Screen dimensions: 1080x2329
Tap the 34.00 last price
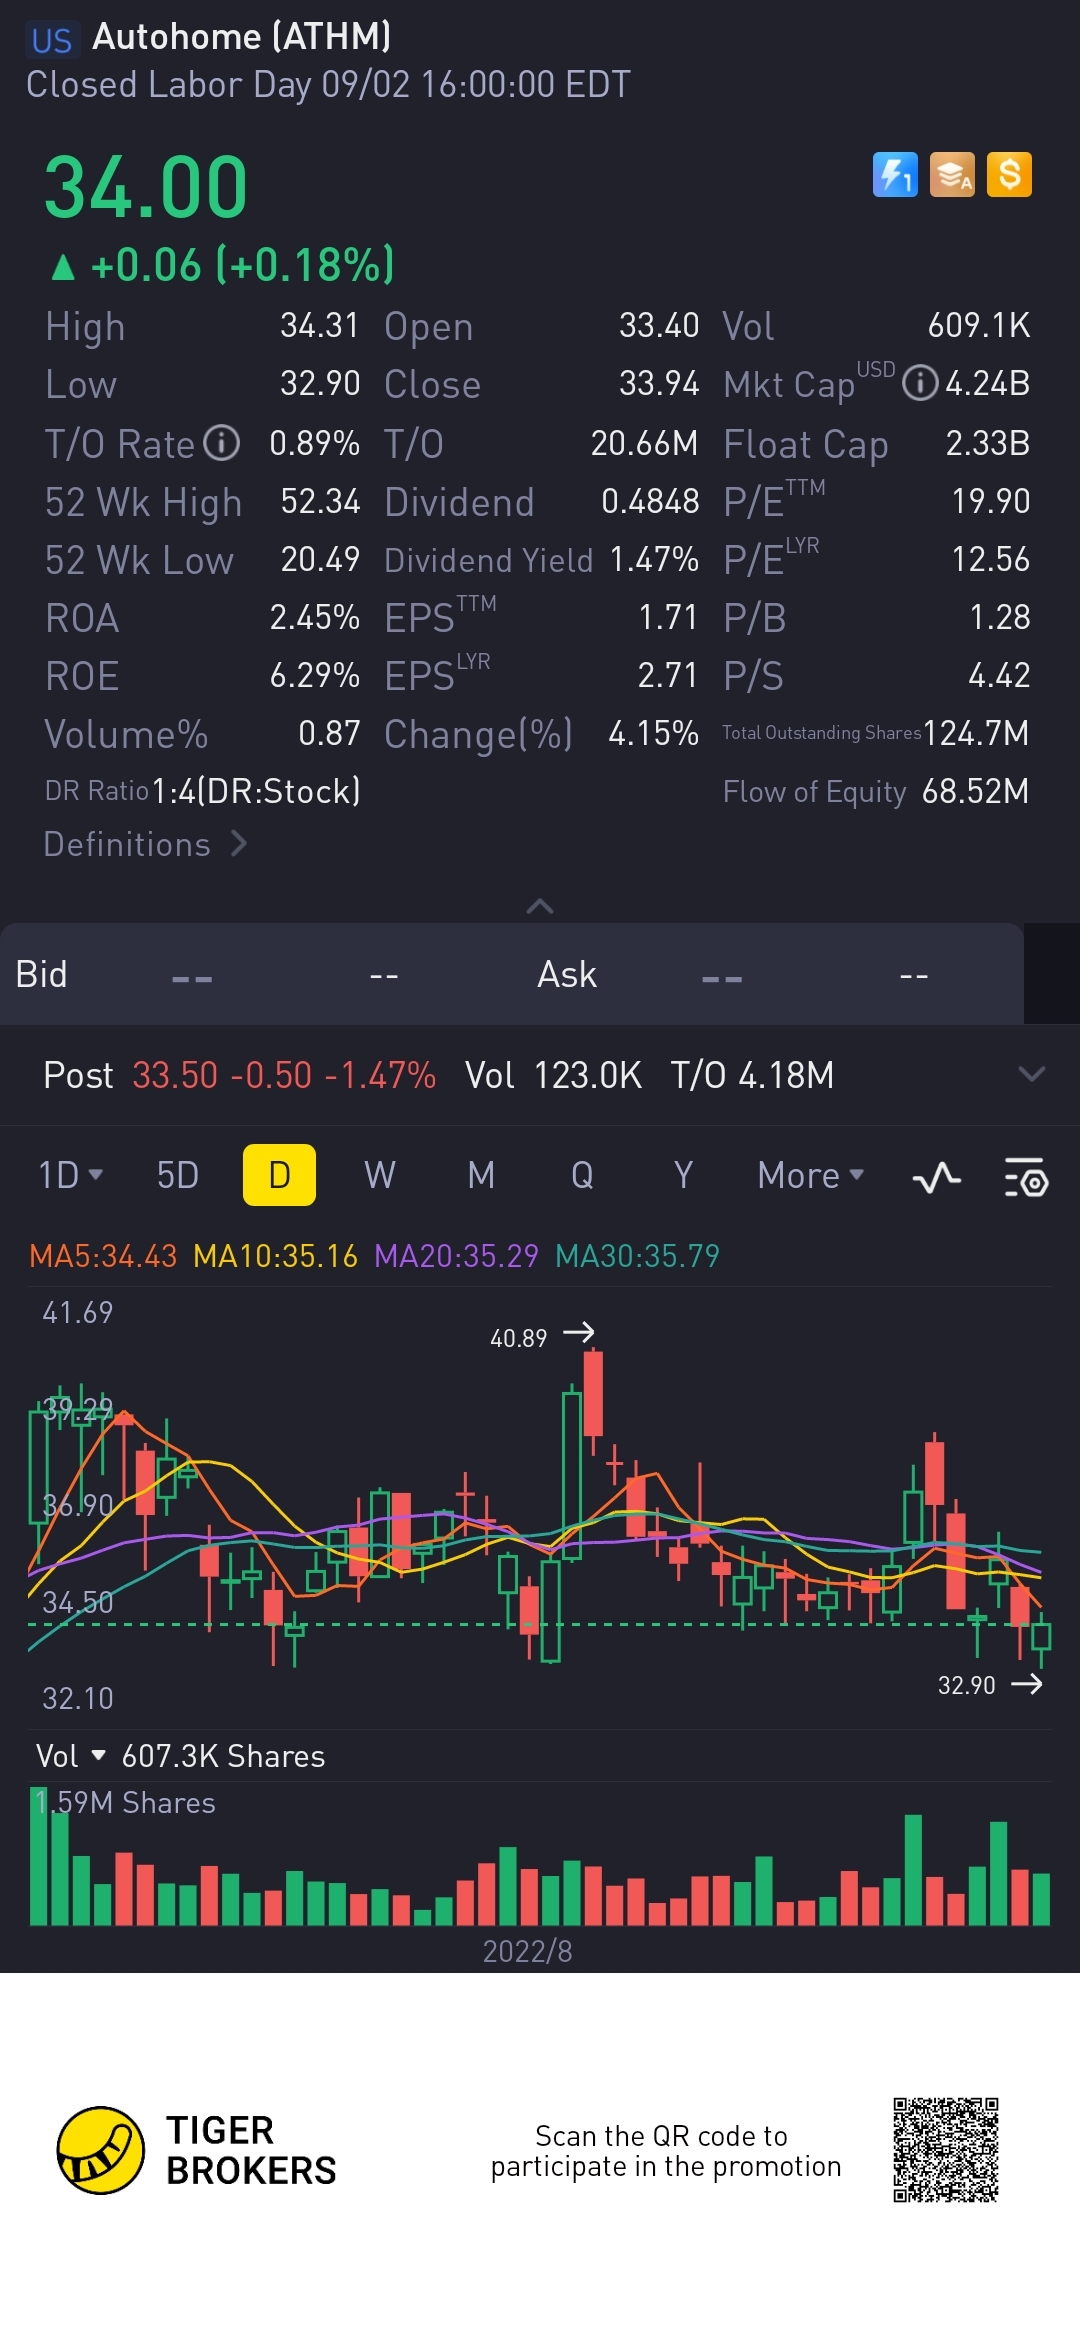point(146,187)
